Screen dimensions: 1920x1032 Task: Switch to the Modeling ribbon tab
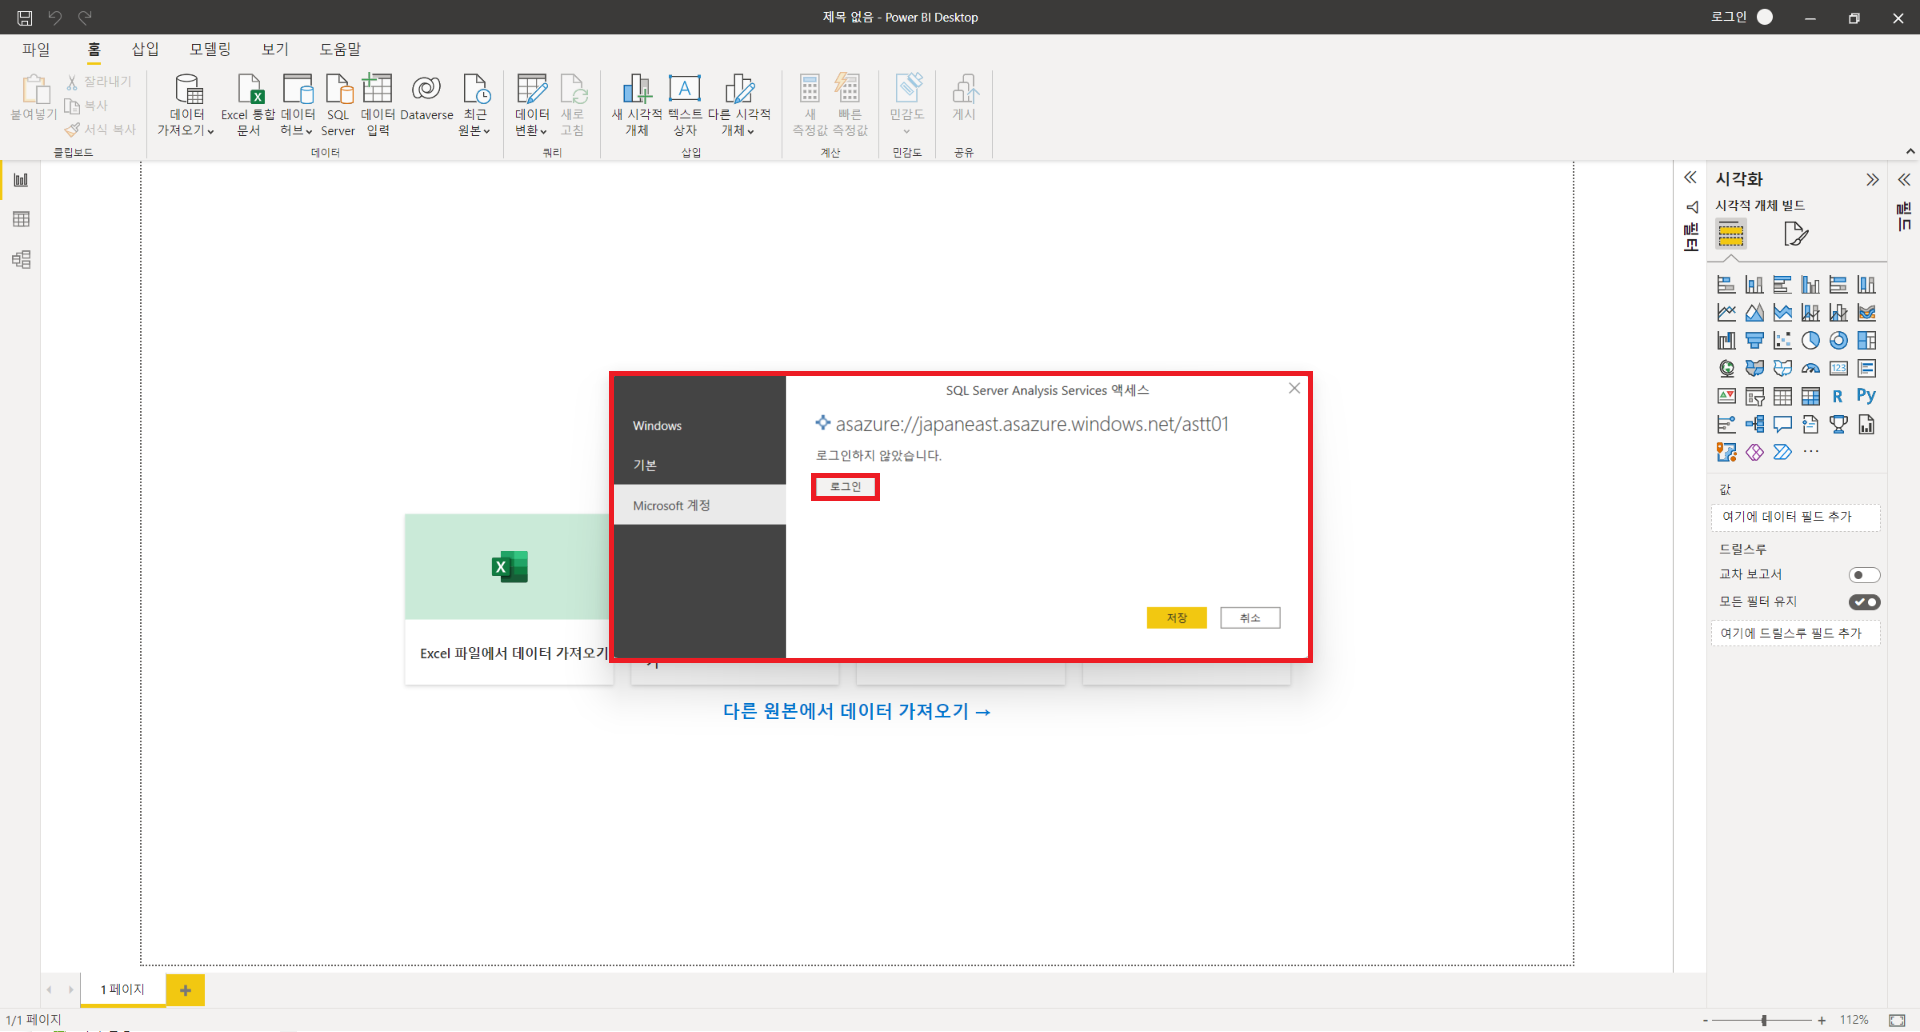[210, 49]
